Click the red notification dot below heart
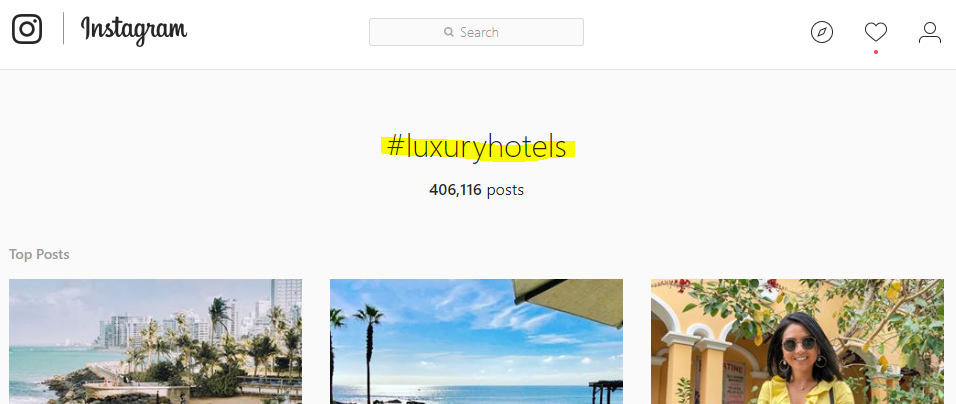This screenshot has height=404, width=956. tap(876, 52)
